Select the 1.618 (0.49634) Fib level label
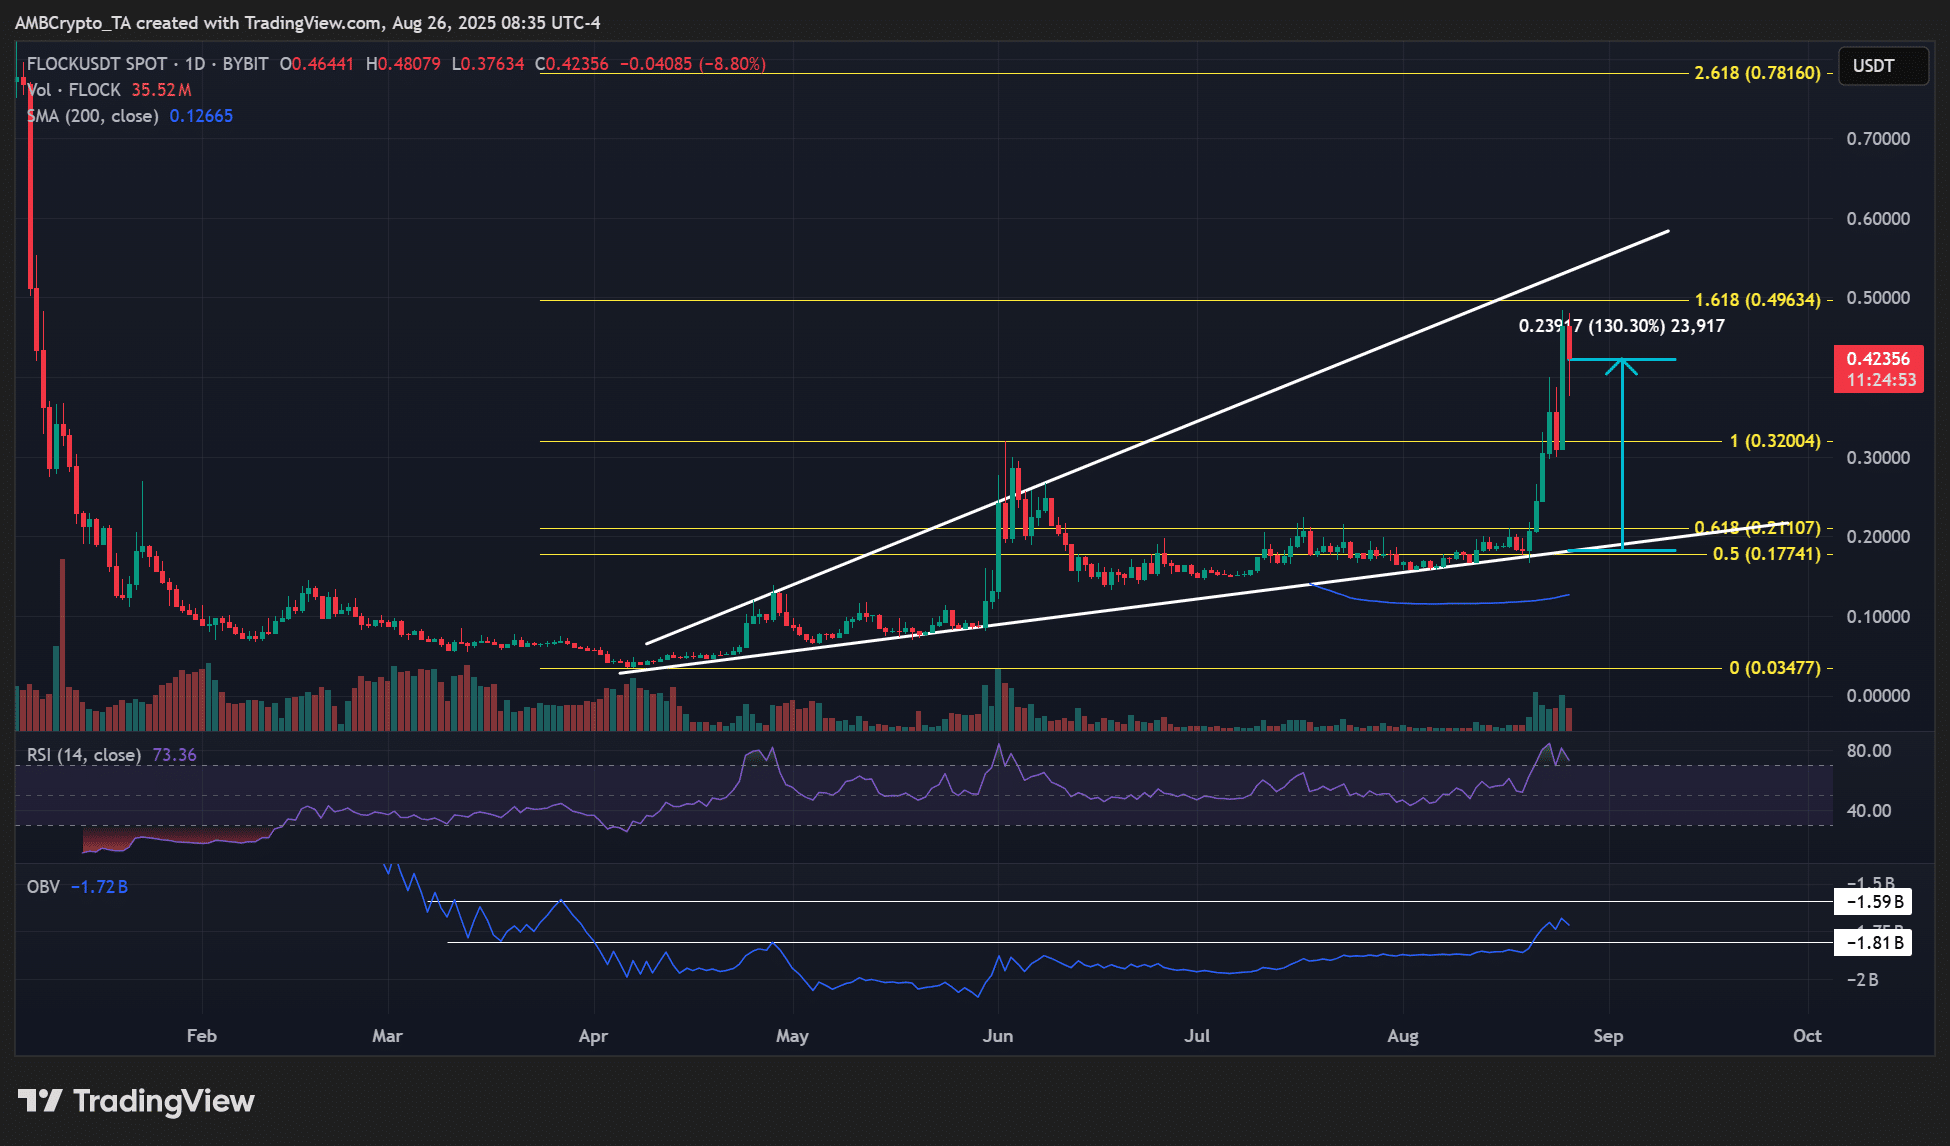Viewport: 1950px width, 1146px height. point(1756,300)
